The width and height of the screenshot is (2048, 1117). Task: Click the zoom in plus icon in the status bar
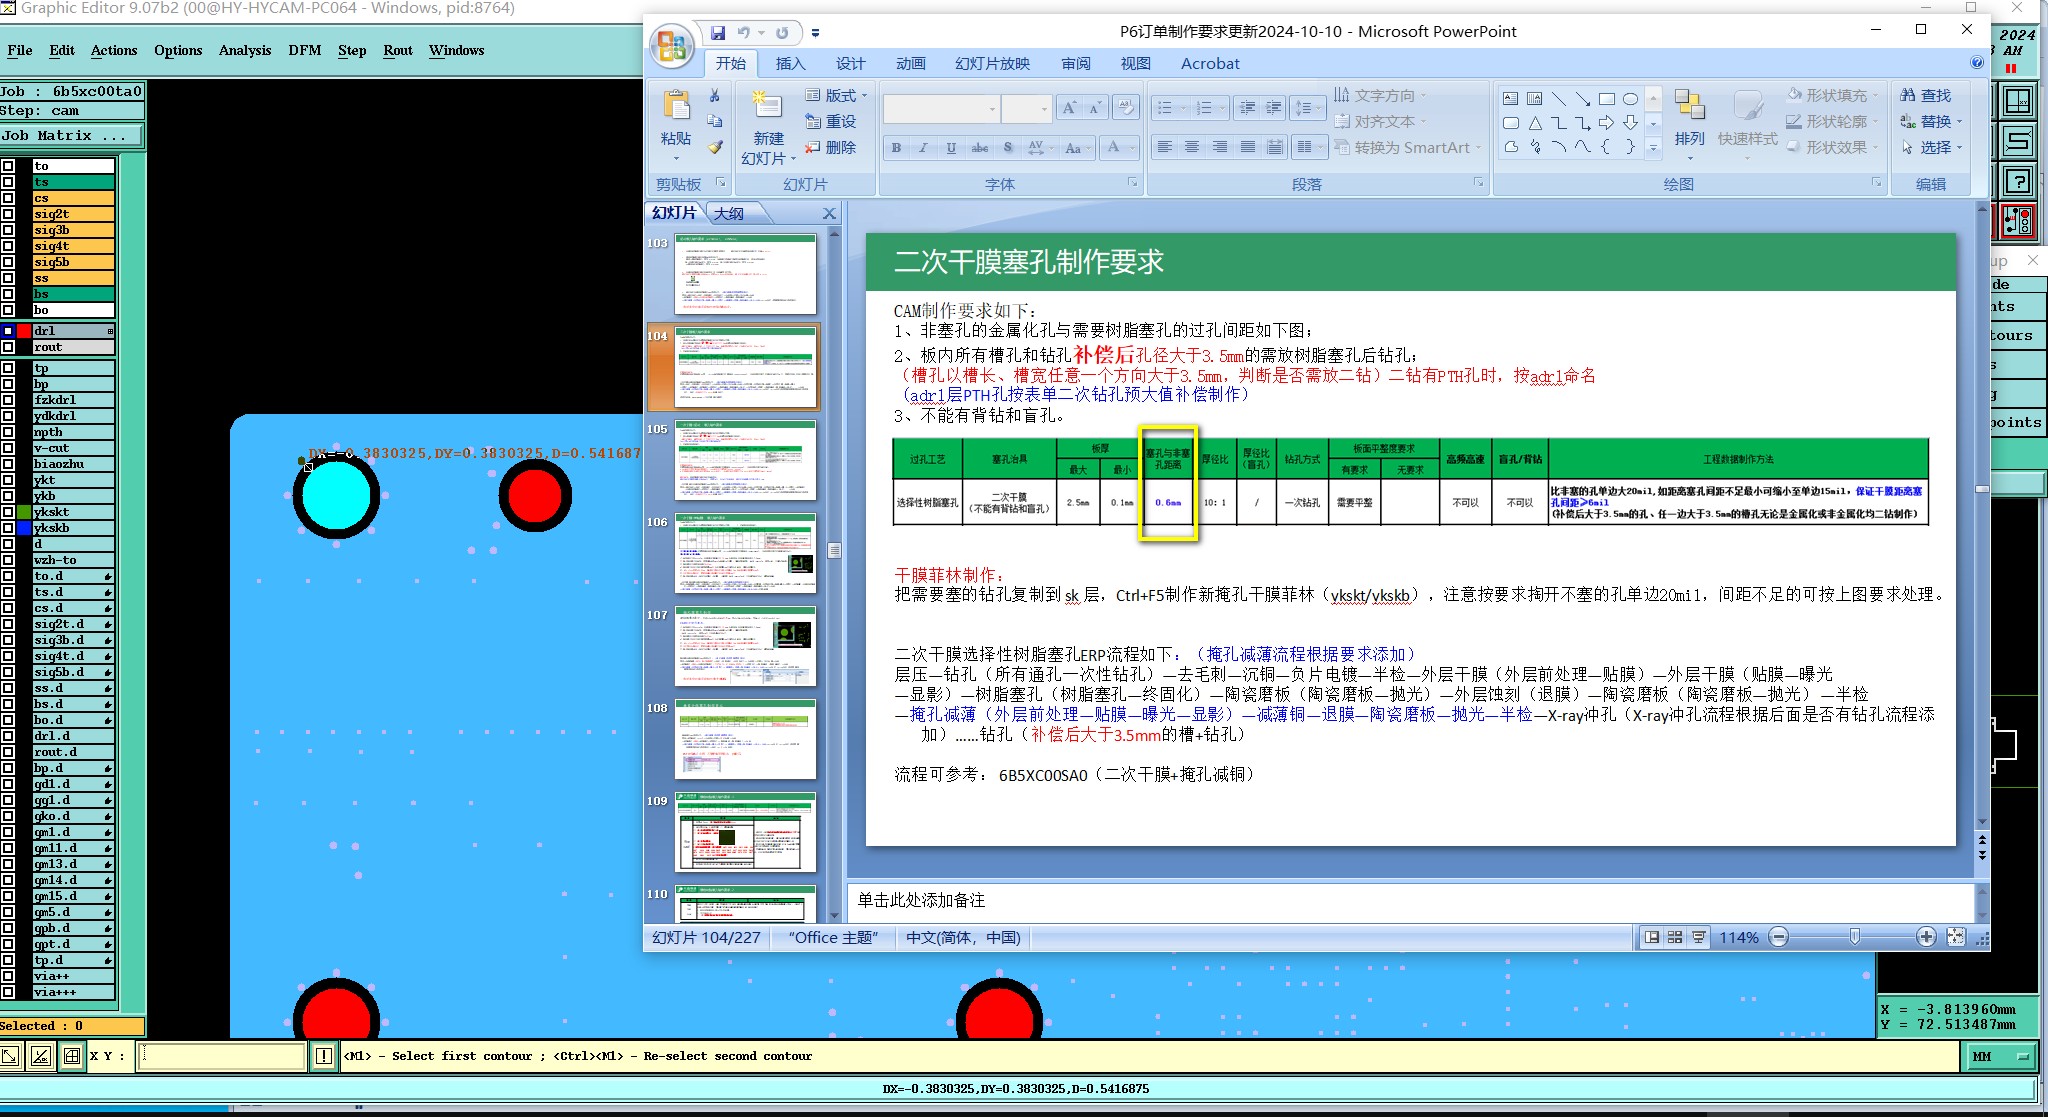(x=1926, y=937)
